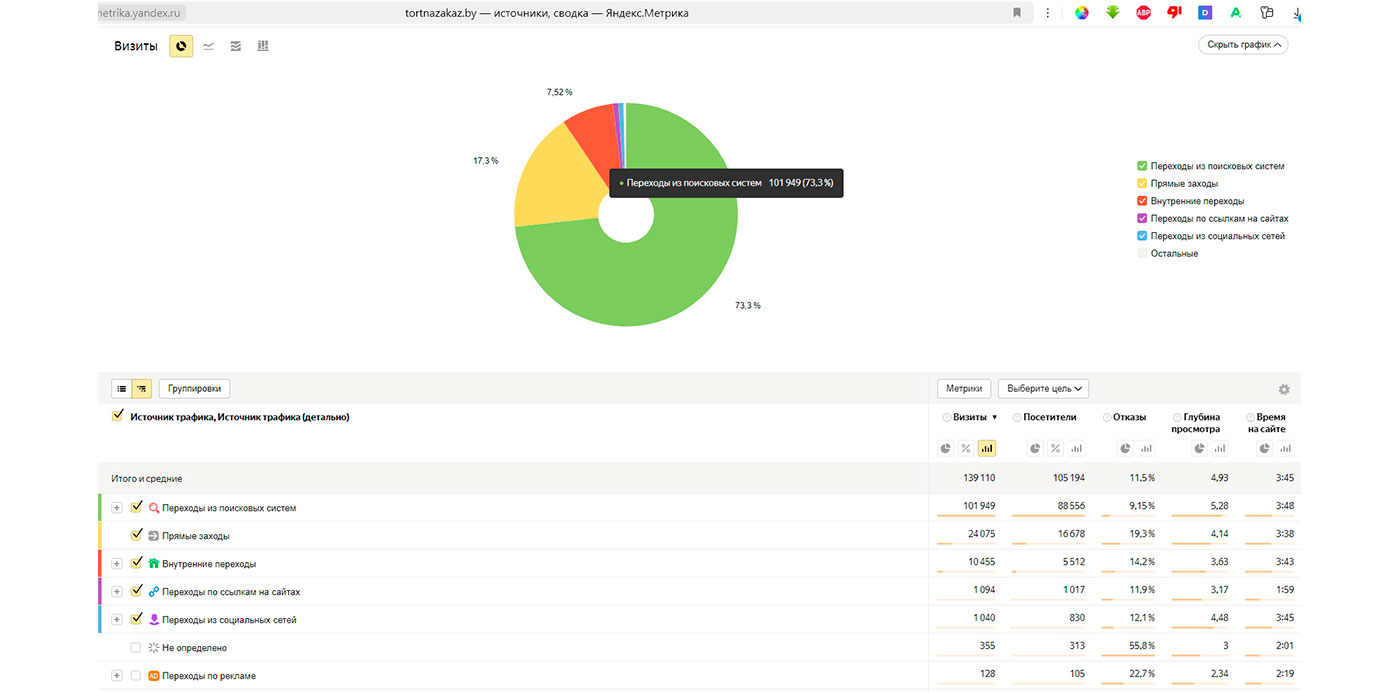The height and width of the screenshot is (693, 1400).
Task: Show Посетители column as bar chart
Action: (x=1076, y=448)
